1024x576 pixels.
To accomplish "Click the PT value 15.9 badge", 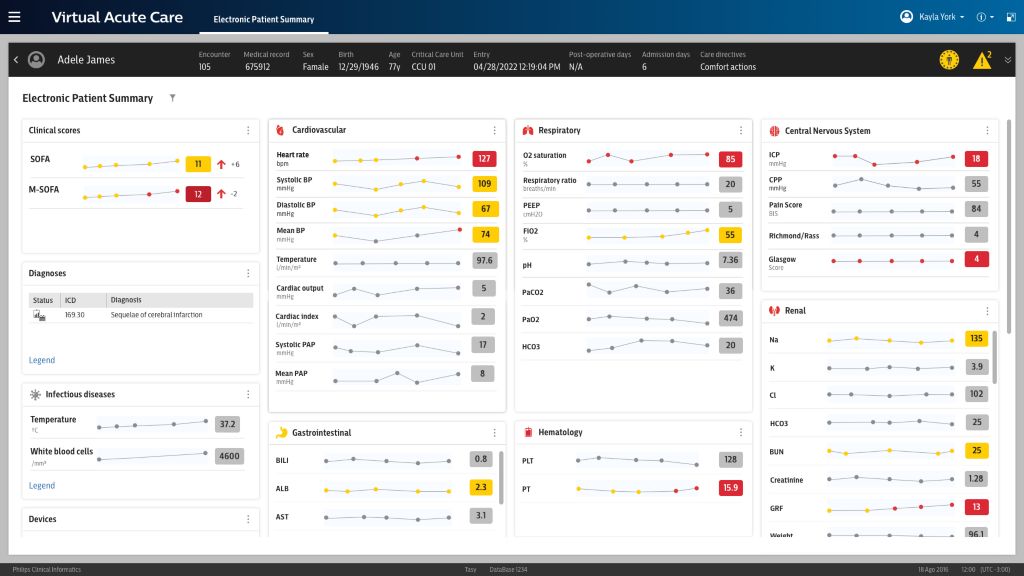I will tap(730, 488).
